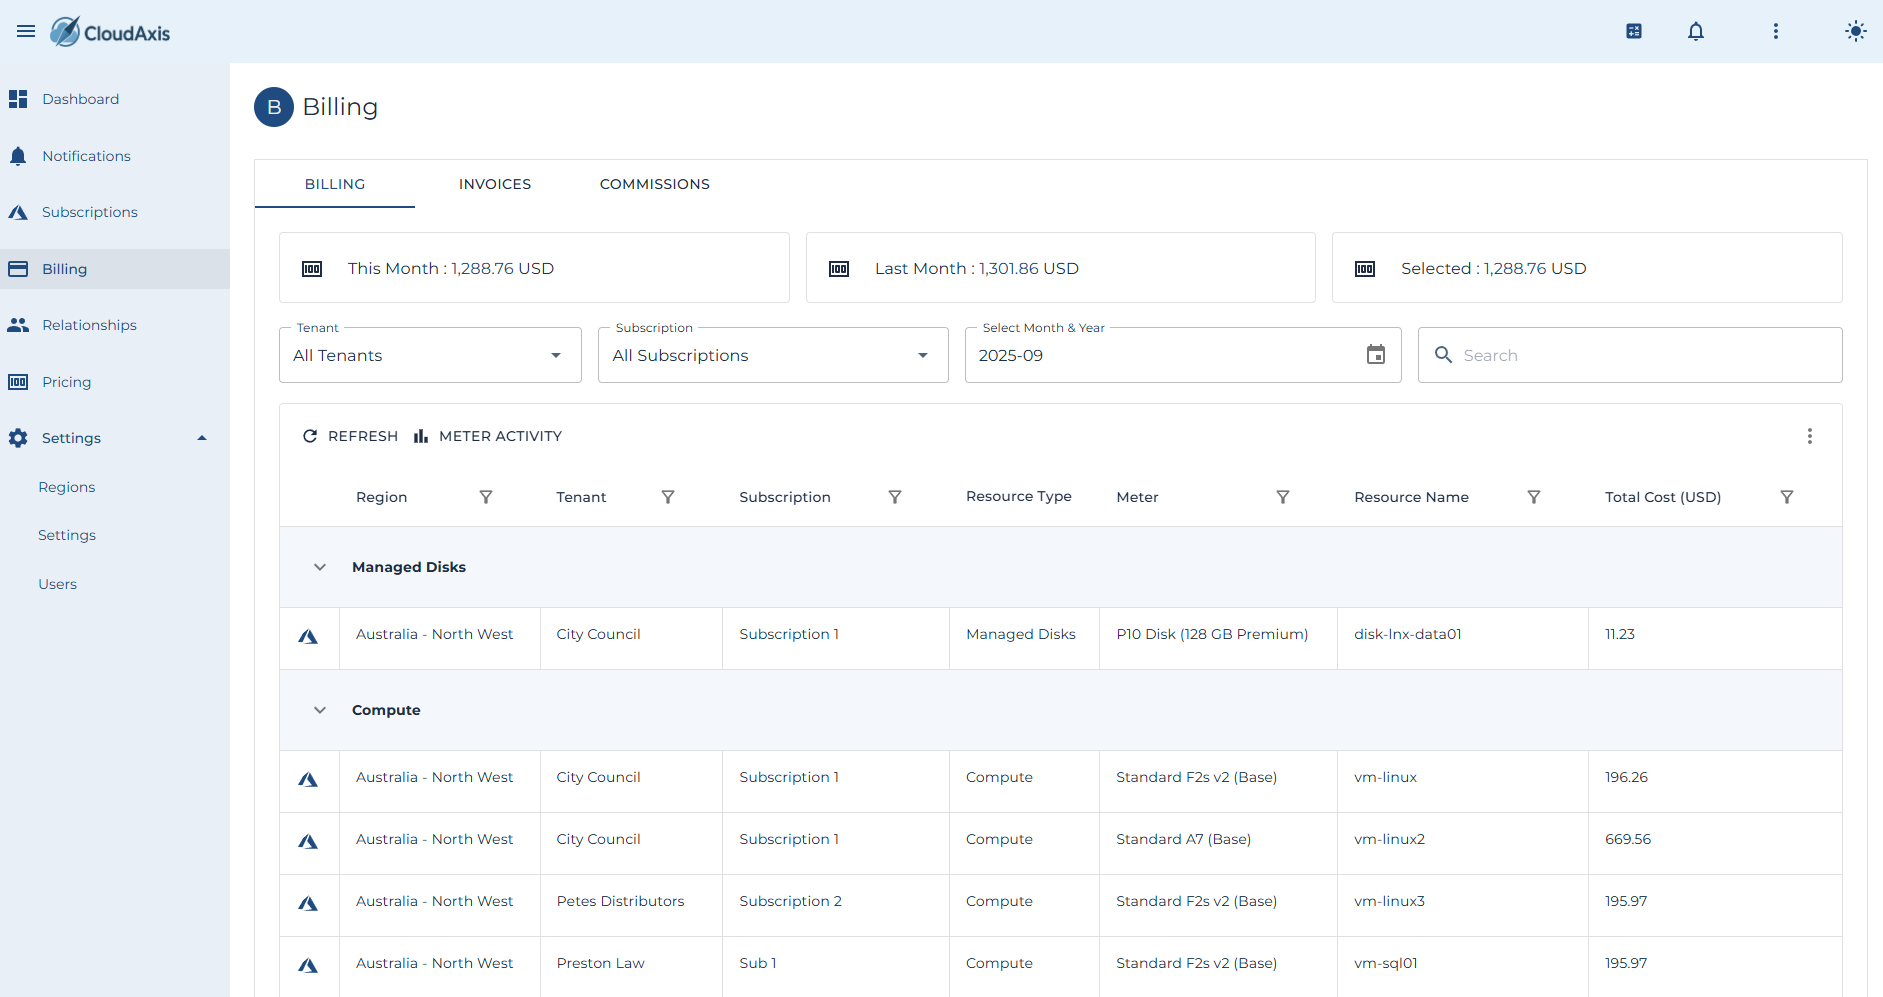The width and height of the screenshot is (1883, 997).
Task: Open the hamburger navigation menu
Action: [x=26, y=32]
